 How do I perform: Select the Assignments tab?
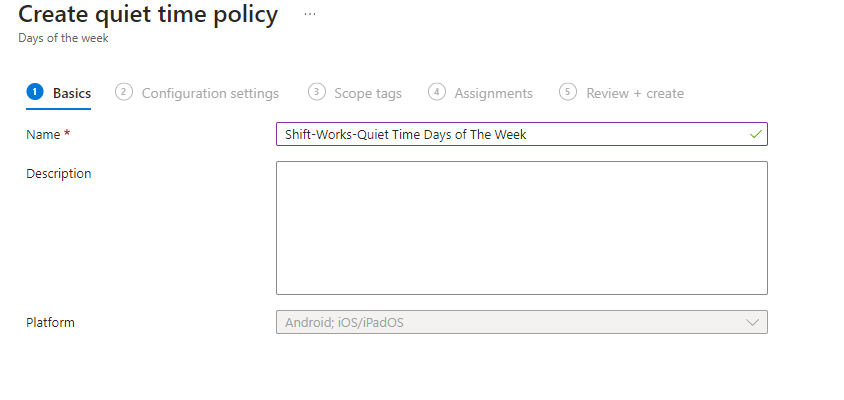click(x=493, y=93)
